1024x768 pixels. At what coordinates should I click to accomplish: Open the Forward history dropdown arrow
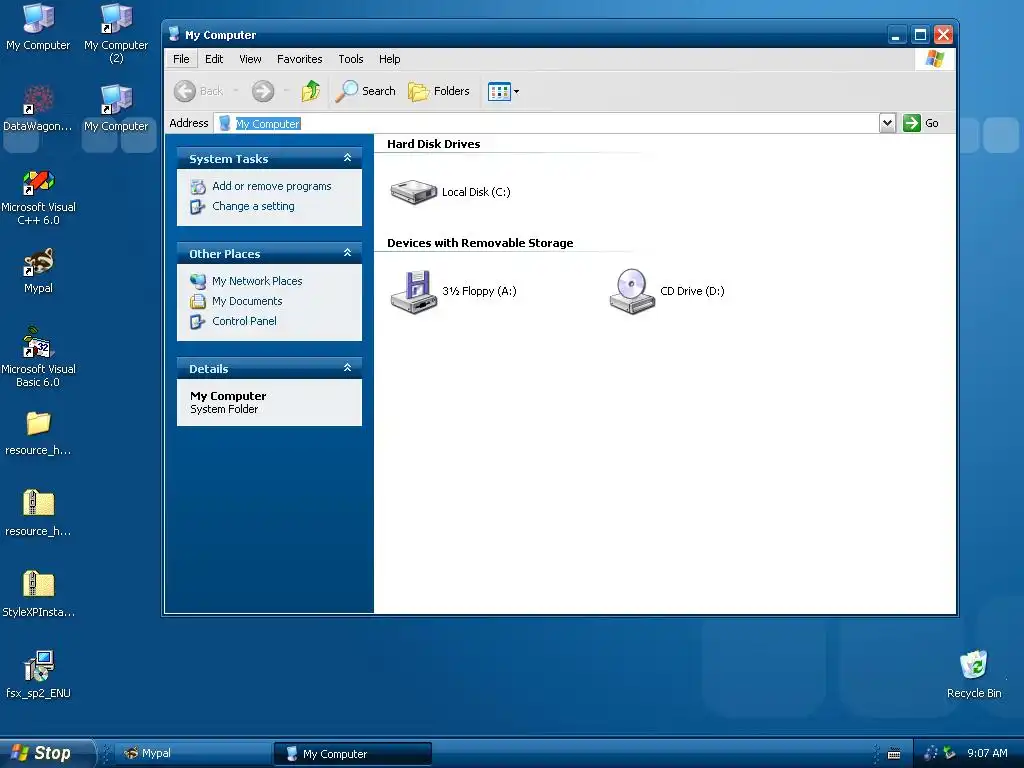click(286, 91)
